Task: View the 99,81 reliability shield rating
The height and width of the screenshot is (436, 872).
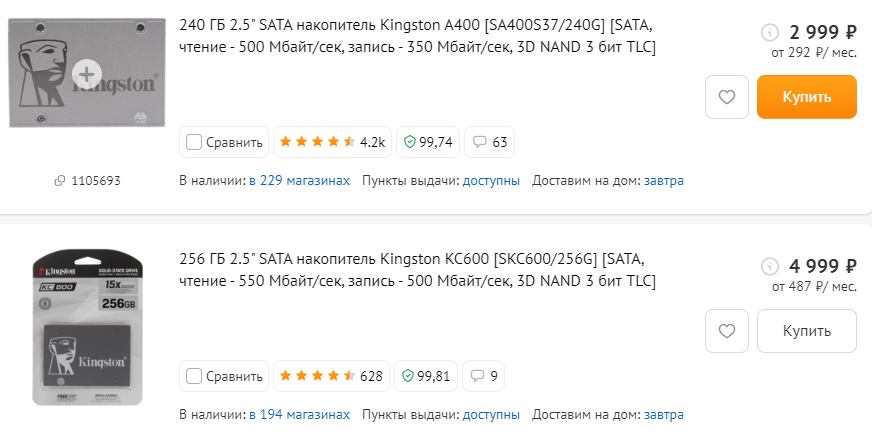Action: point(426,376)
